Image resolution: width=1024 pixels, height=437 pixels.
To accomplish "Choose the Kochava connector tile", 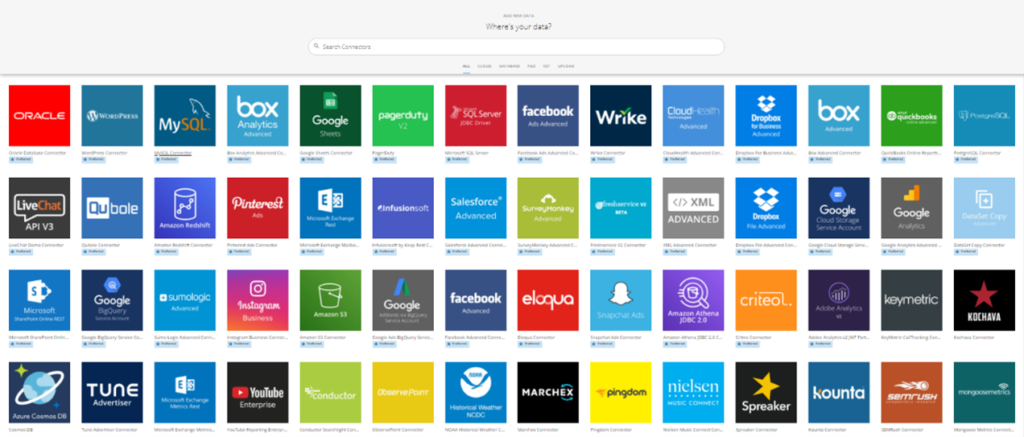I will (x=984, y=300).
